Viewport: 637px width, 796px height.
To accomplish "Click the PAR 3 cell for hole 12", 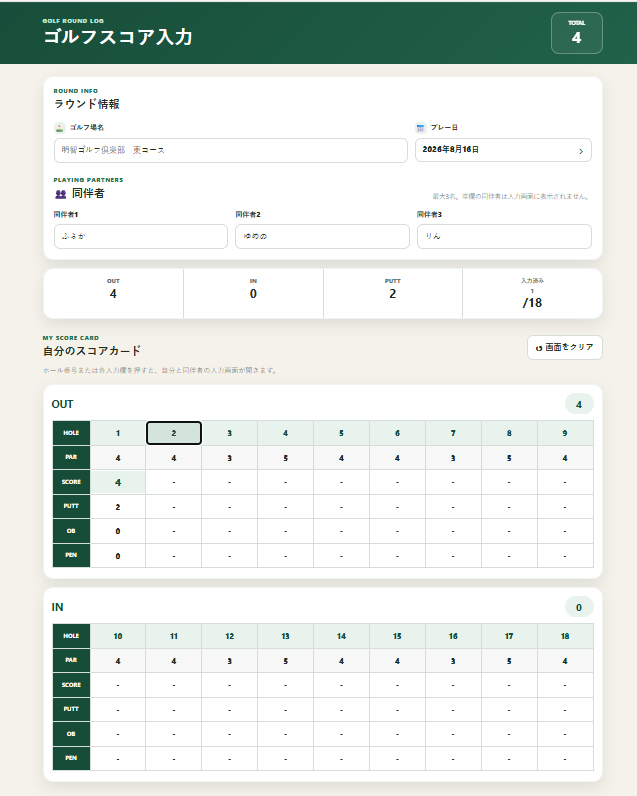I will coord(229,661).
